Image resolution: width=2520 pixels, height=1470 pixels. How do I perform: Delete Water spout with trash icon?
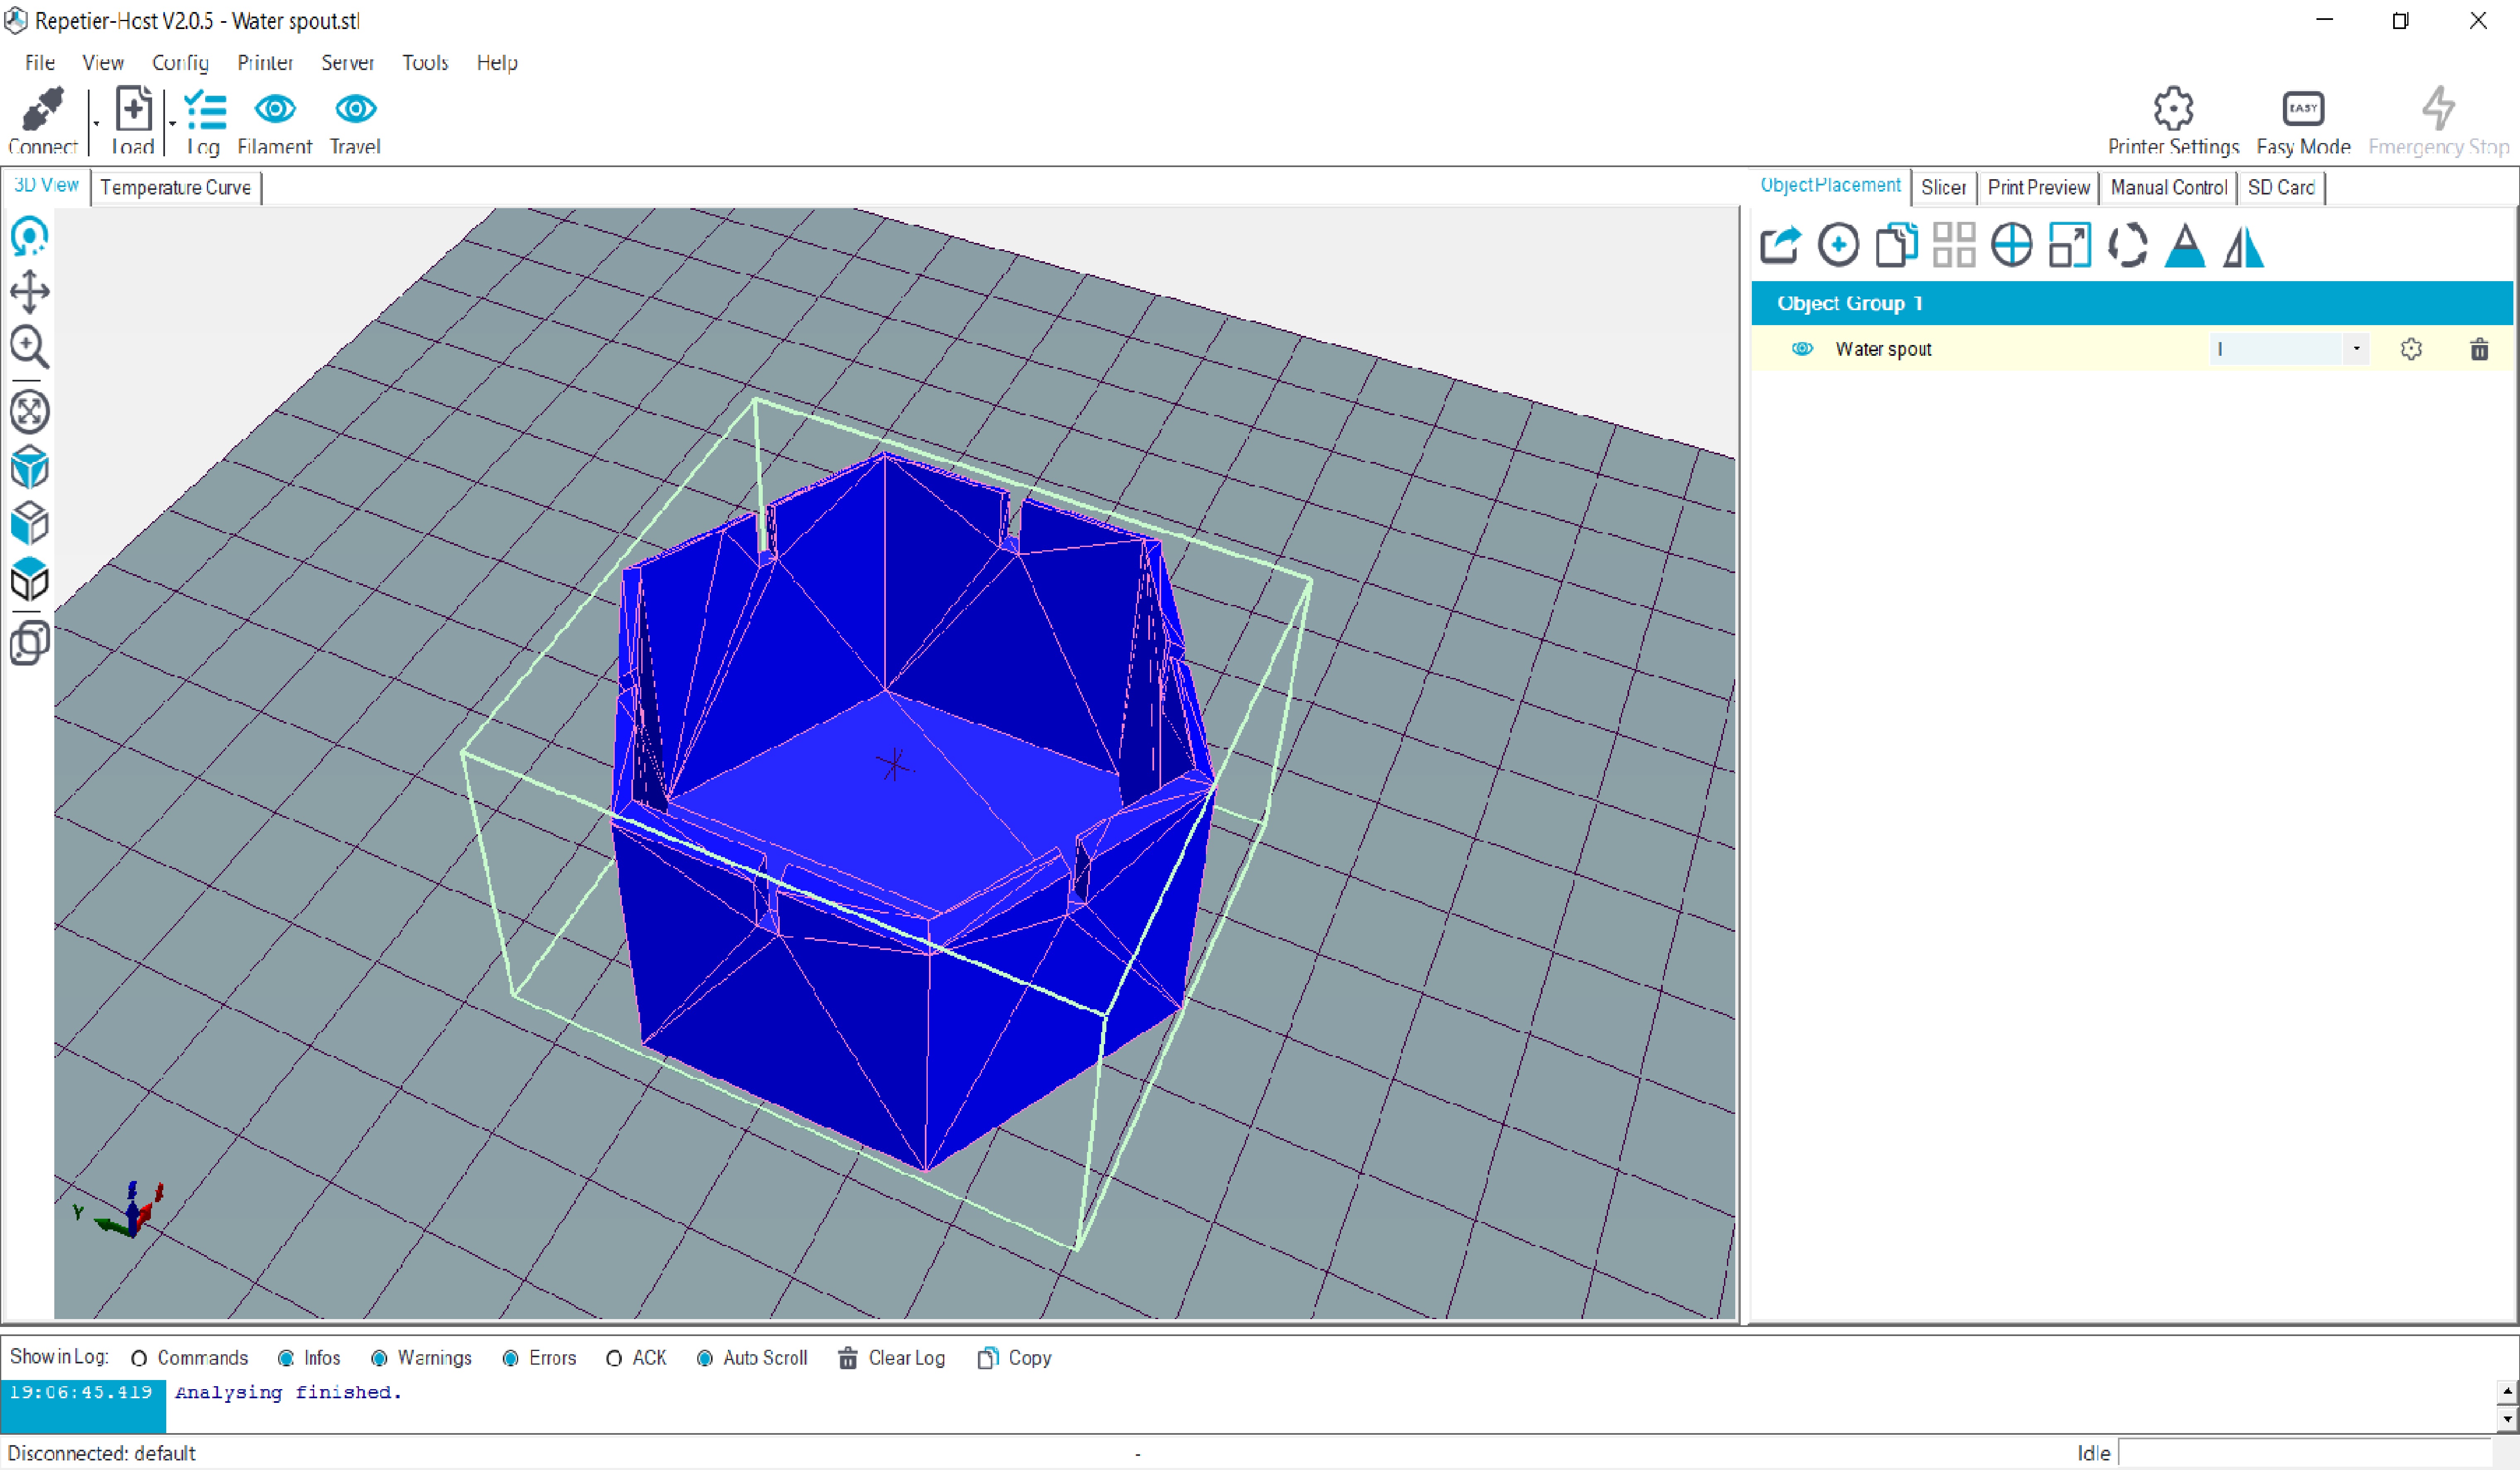click(x=2479, y=349)
